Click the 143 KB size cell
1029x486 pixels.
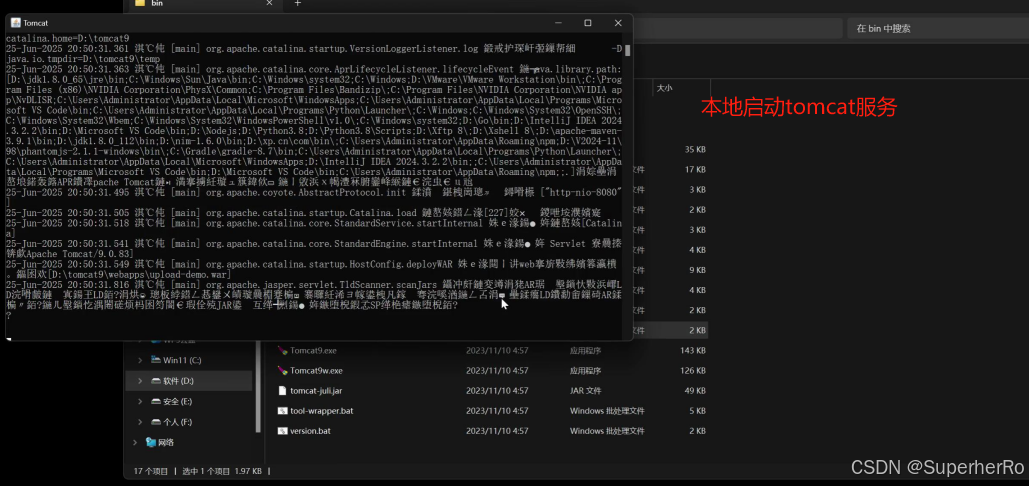pos(693,351)
